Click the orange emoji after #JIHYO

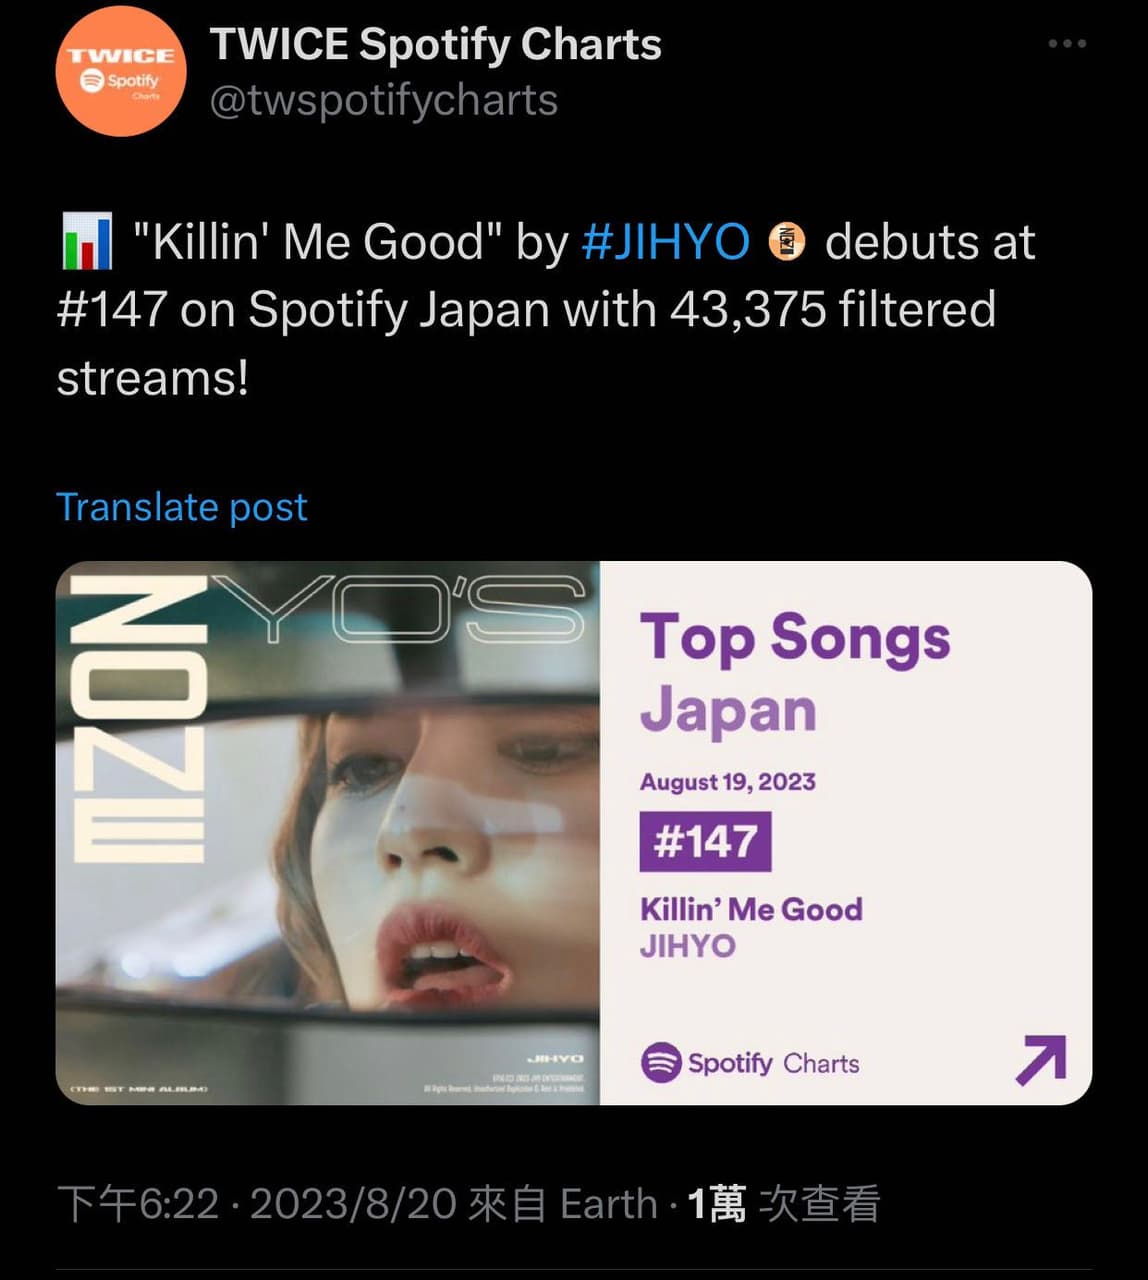(x=786, y=243)
